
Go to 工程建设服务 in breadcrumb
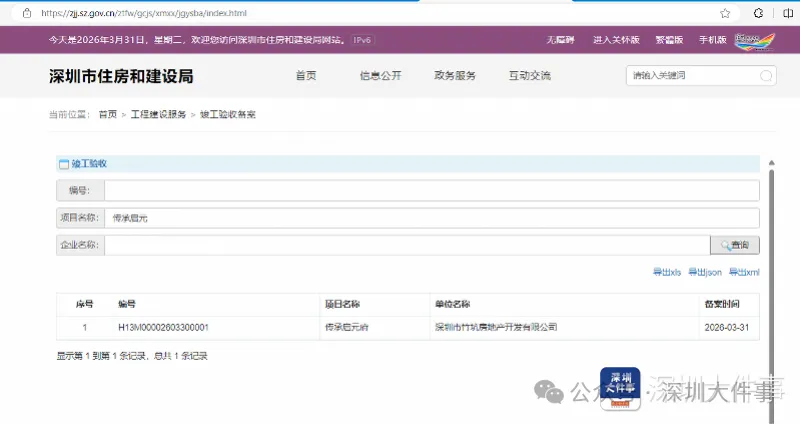click(158, 114)
